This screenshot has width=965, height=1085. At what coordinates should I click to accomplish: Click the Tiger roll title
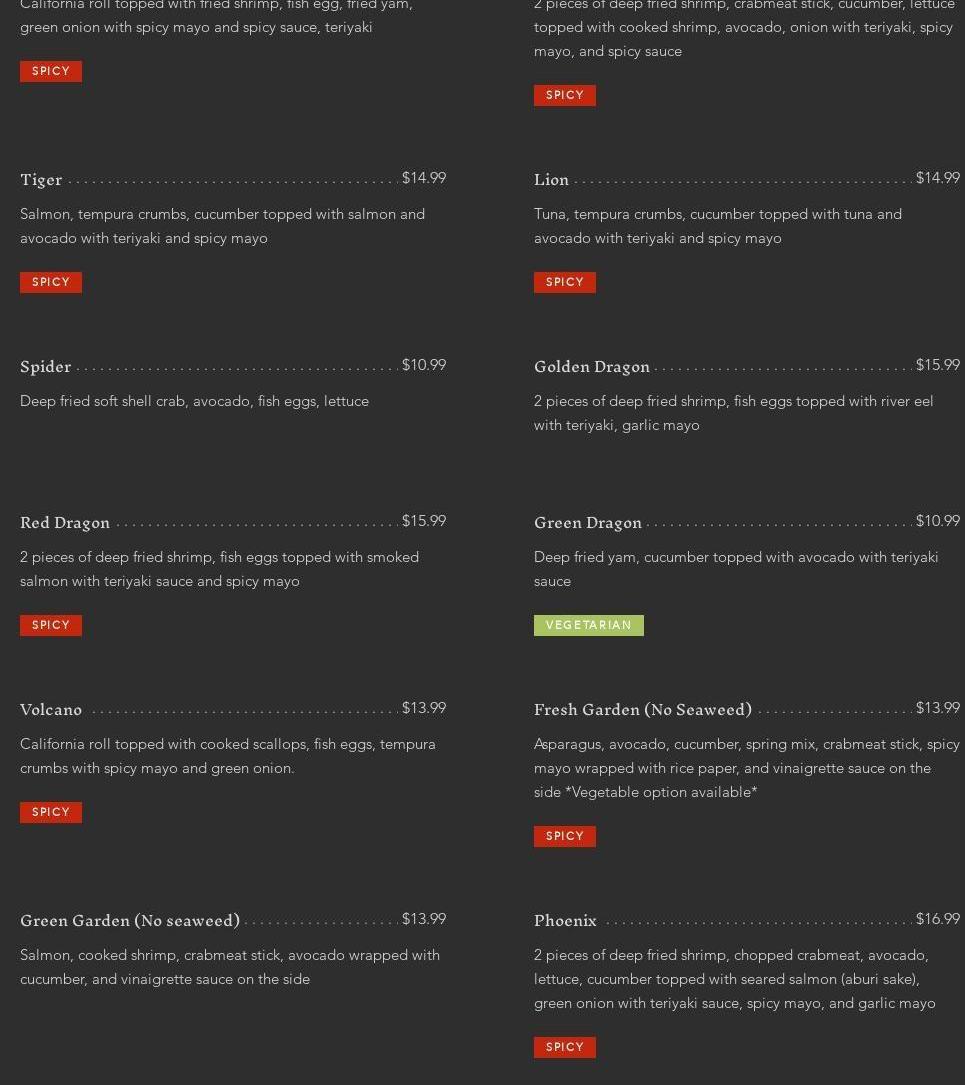tap(41, 180)
